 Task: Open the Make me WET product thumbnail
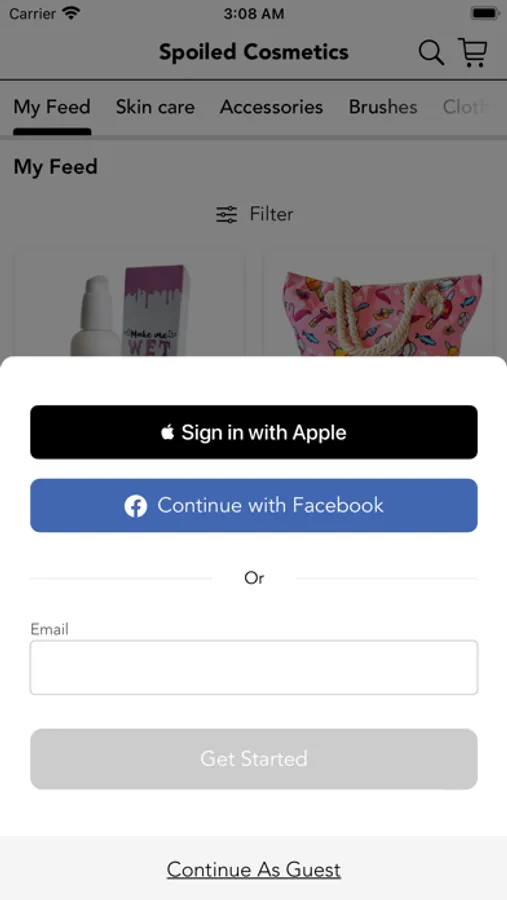coord(129,305)
